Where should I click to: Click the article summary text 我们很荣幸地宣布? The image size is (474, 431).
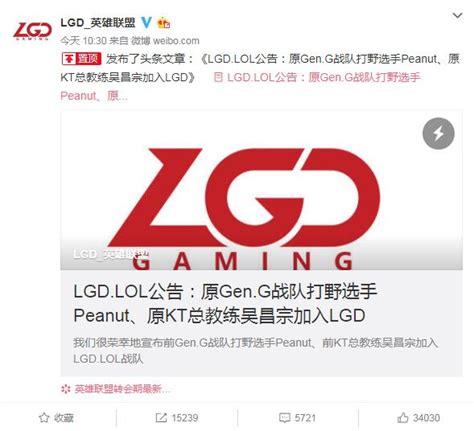pyautogui.click(x=255, y=350)
